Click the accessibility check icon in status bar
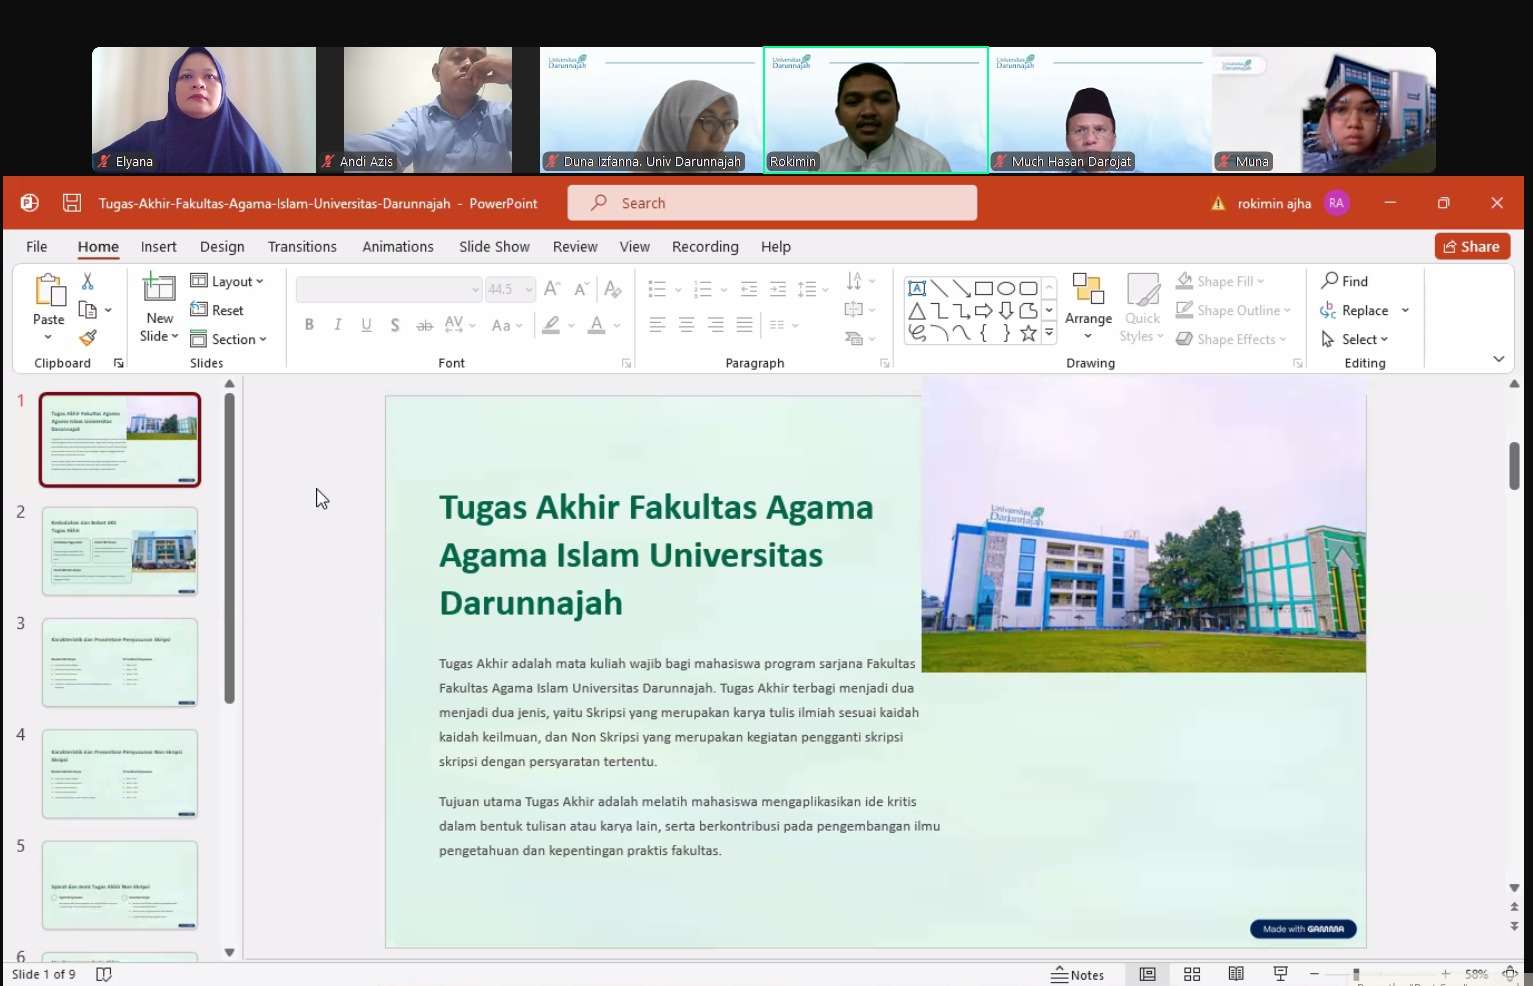The height and width of the screenshot is (986, 1533). pos(103,974)
